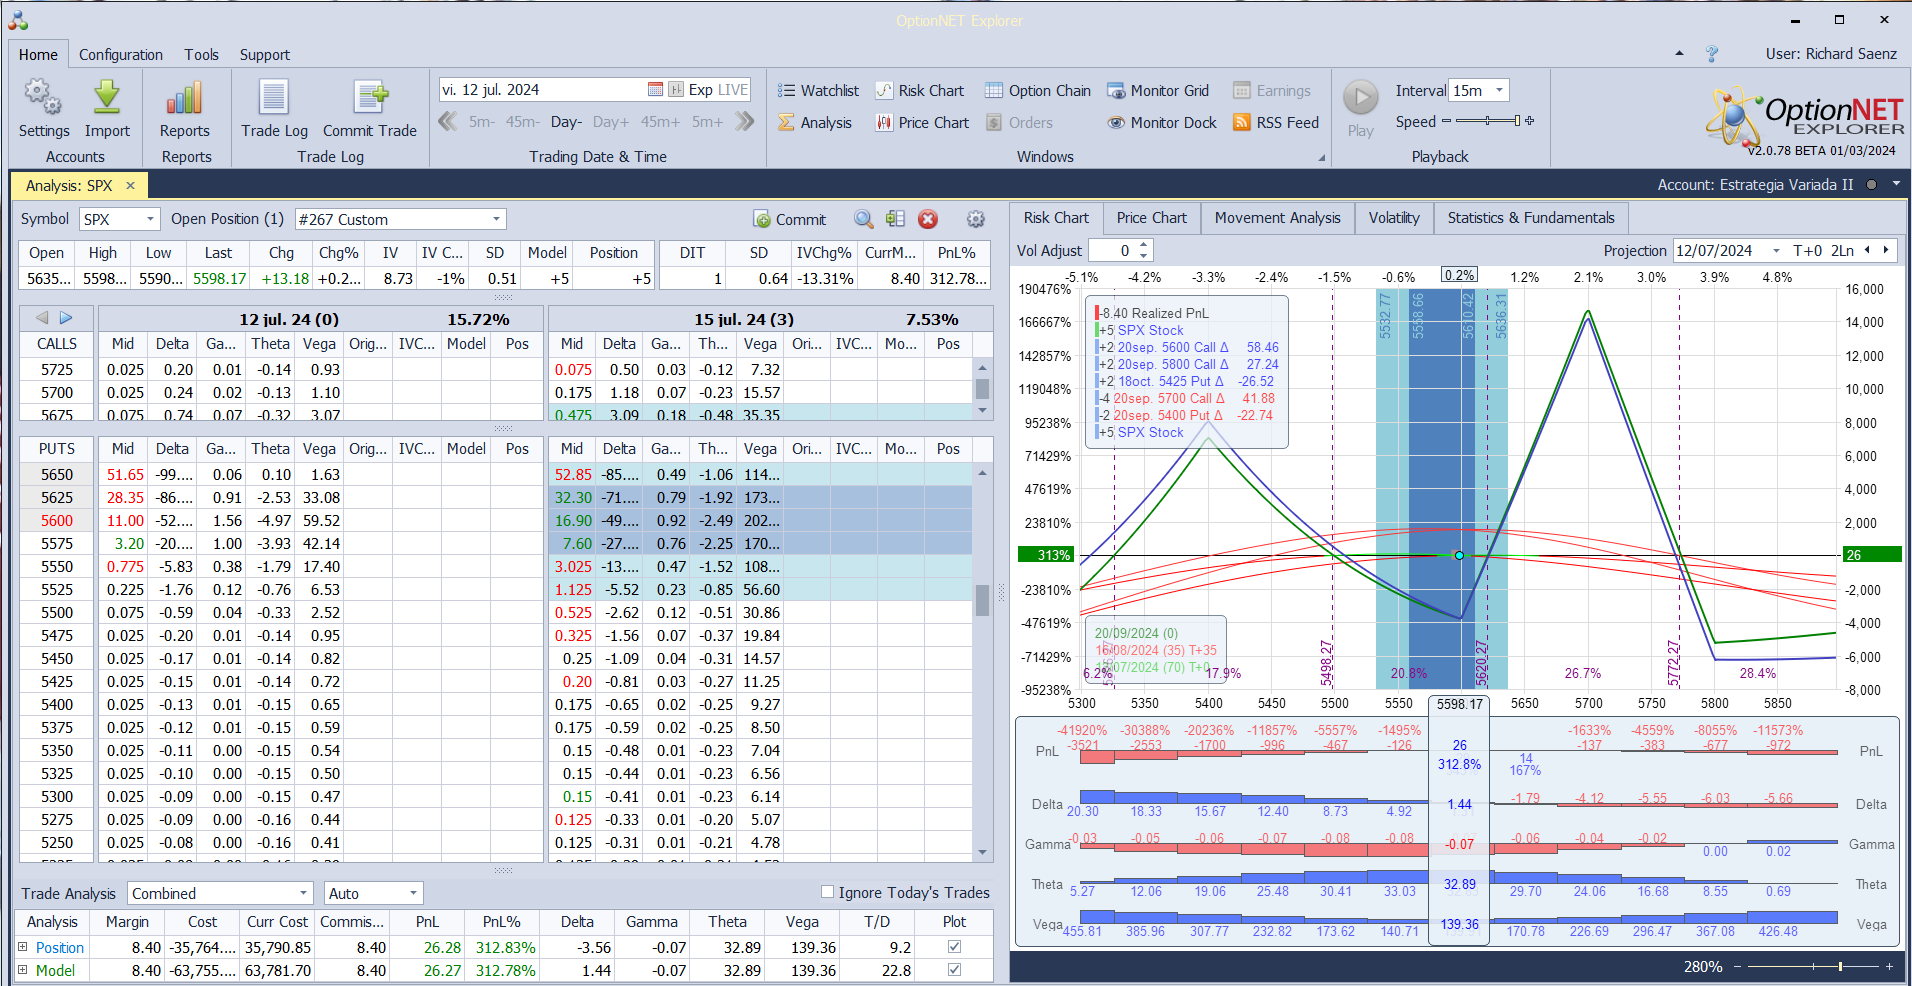This screenshot has height=986, width=1912.
Task: Open the Option Chain window
Action: tap(1038, 91)
